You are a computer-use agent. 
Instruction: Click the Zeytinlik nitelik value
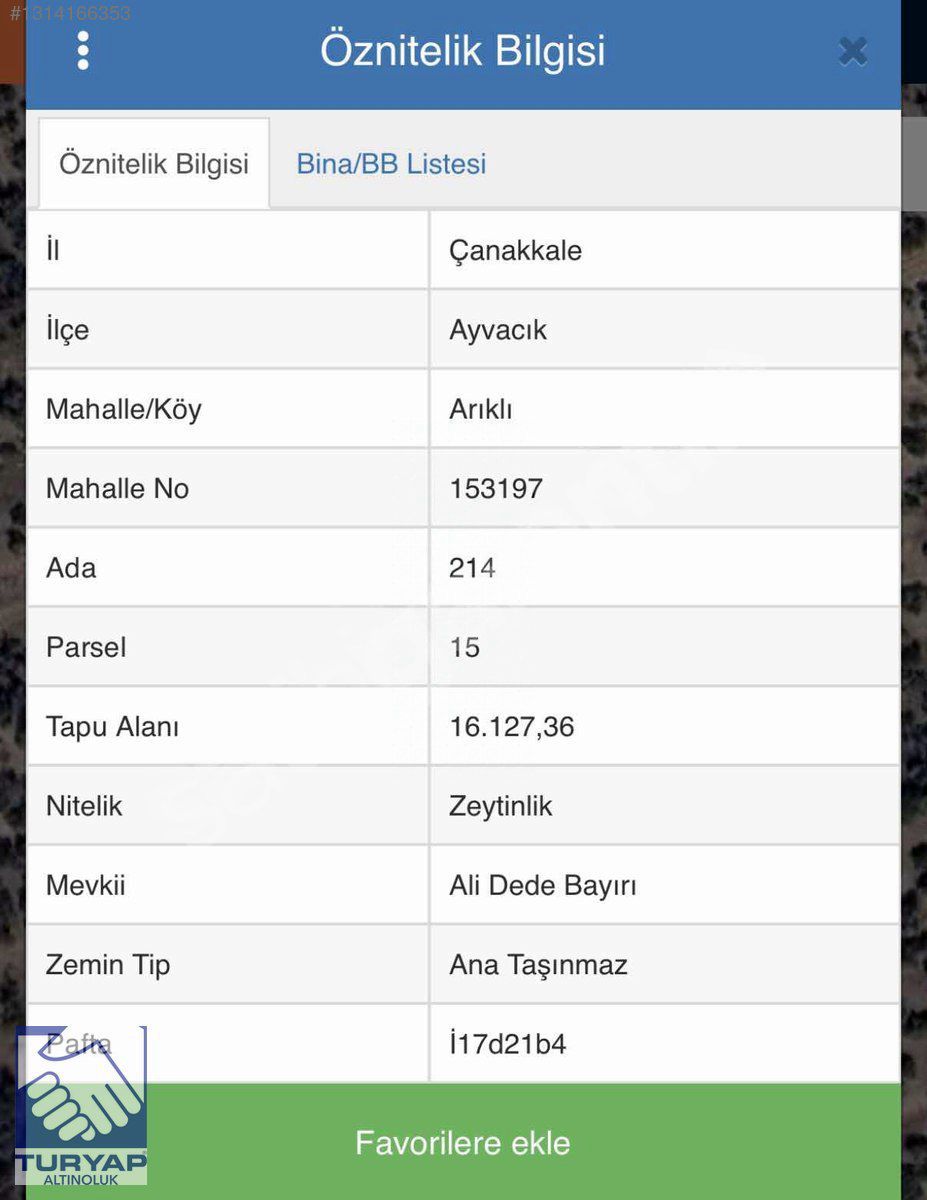pyautogui.click(x=501, y=806)
